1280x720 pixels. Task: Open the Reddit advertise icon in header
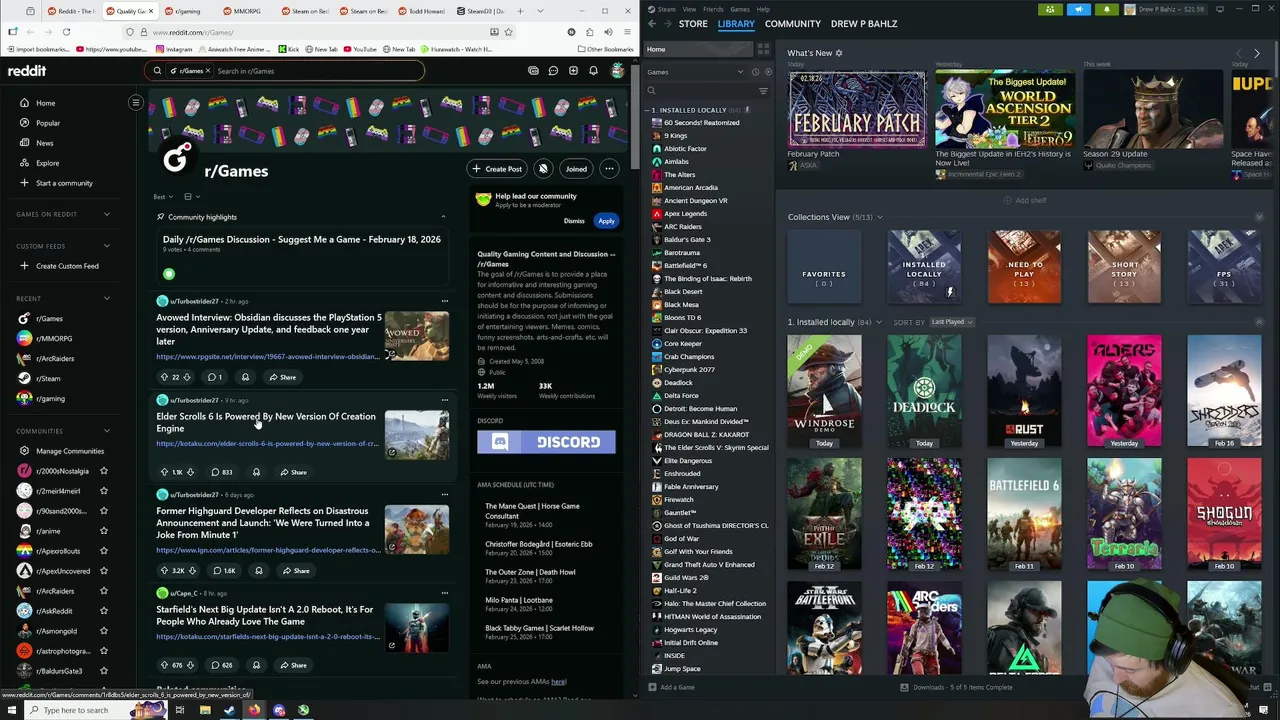(x=533, y=71)
